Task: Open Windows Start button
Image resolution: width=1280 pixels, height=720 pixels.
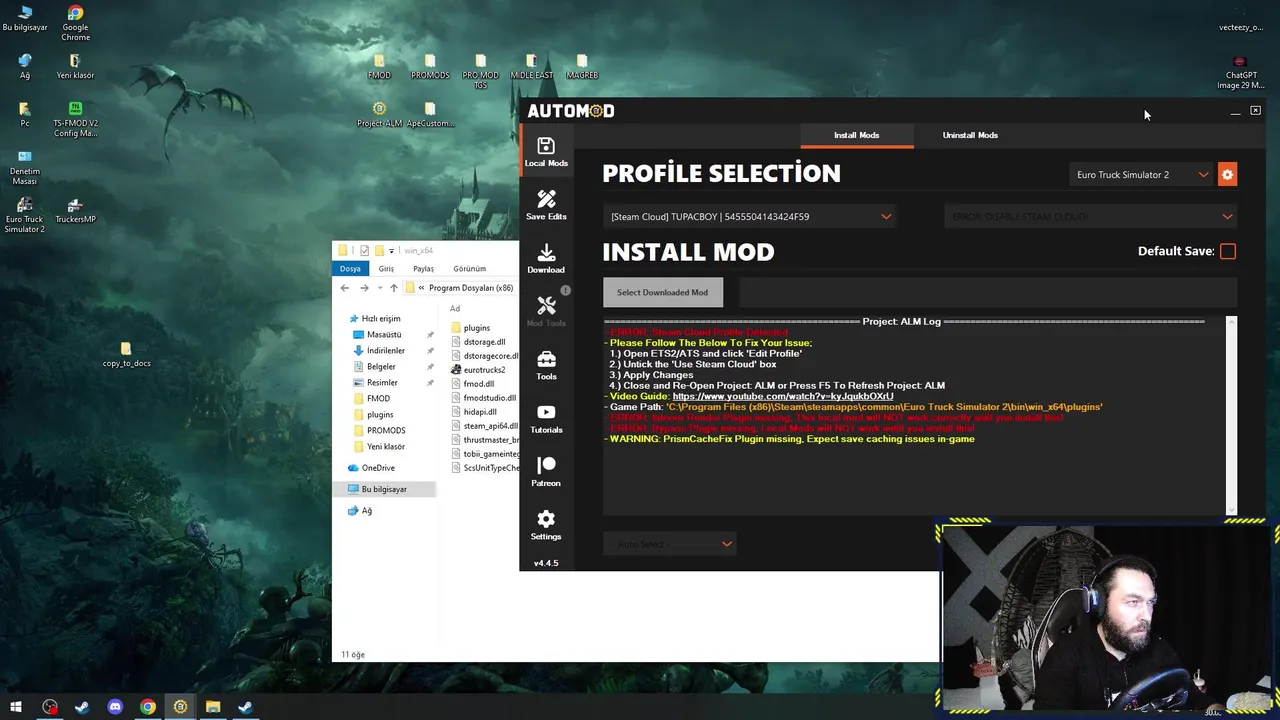Action: coord(16,707)
